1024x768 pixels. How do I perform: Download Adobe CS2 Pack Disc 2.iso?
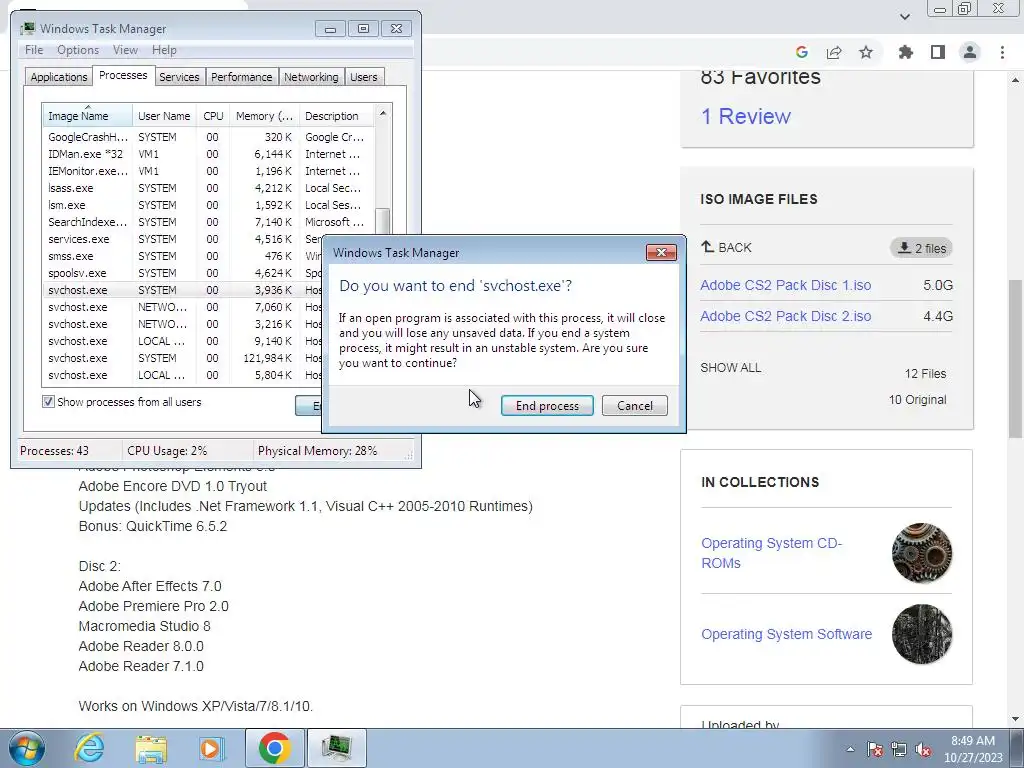tap(786, 316)
